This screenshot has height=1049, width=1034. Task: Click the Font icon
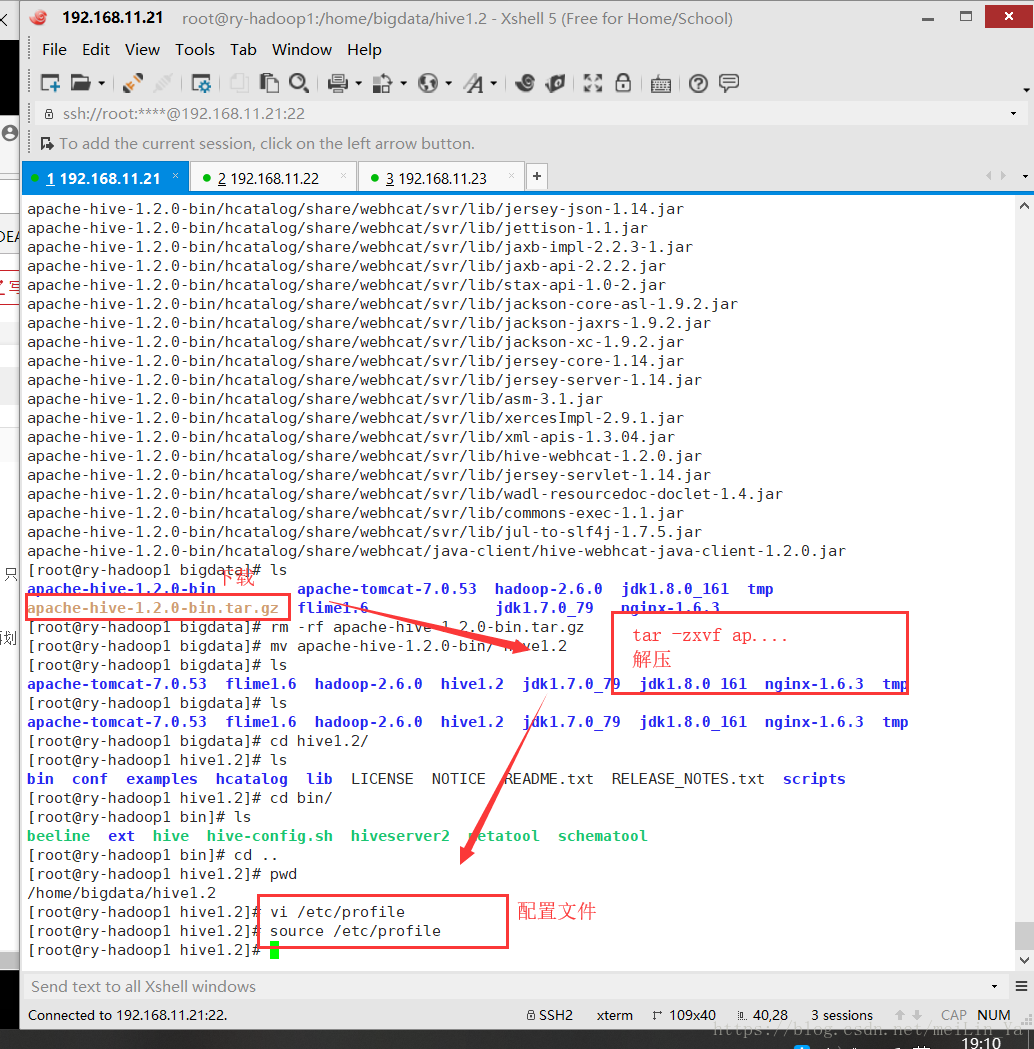click(474, 84)
